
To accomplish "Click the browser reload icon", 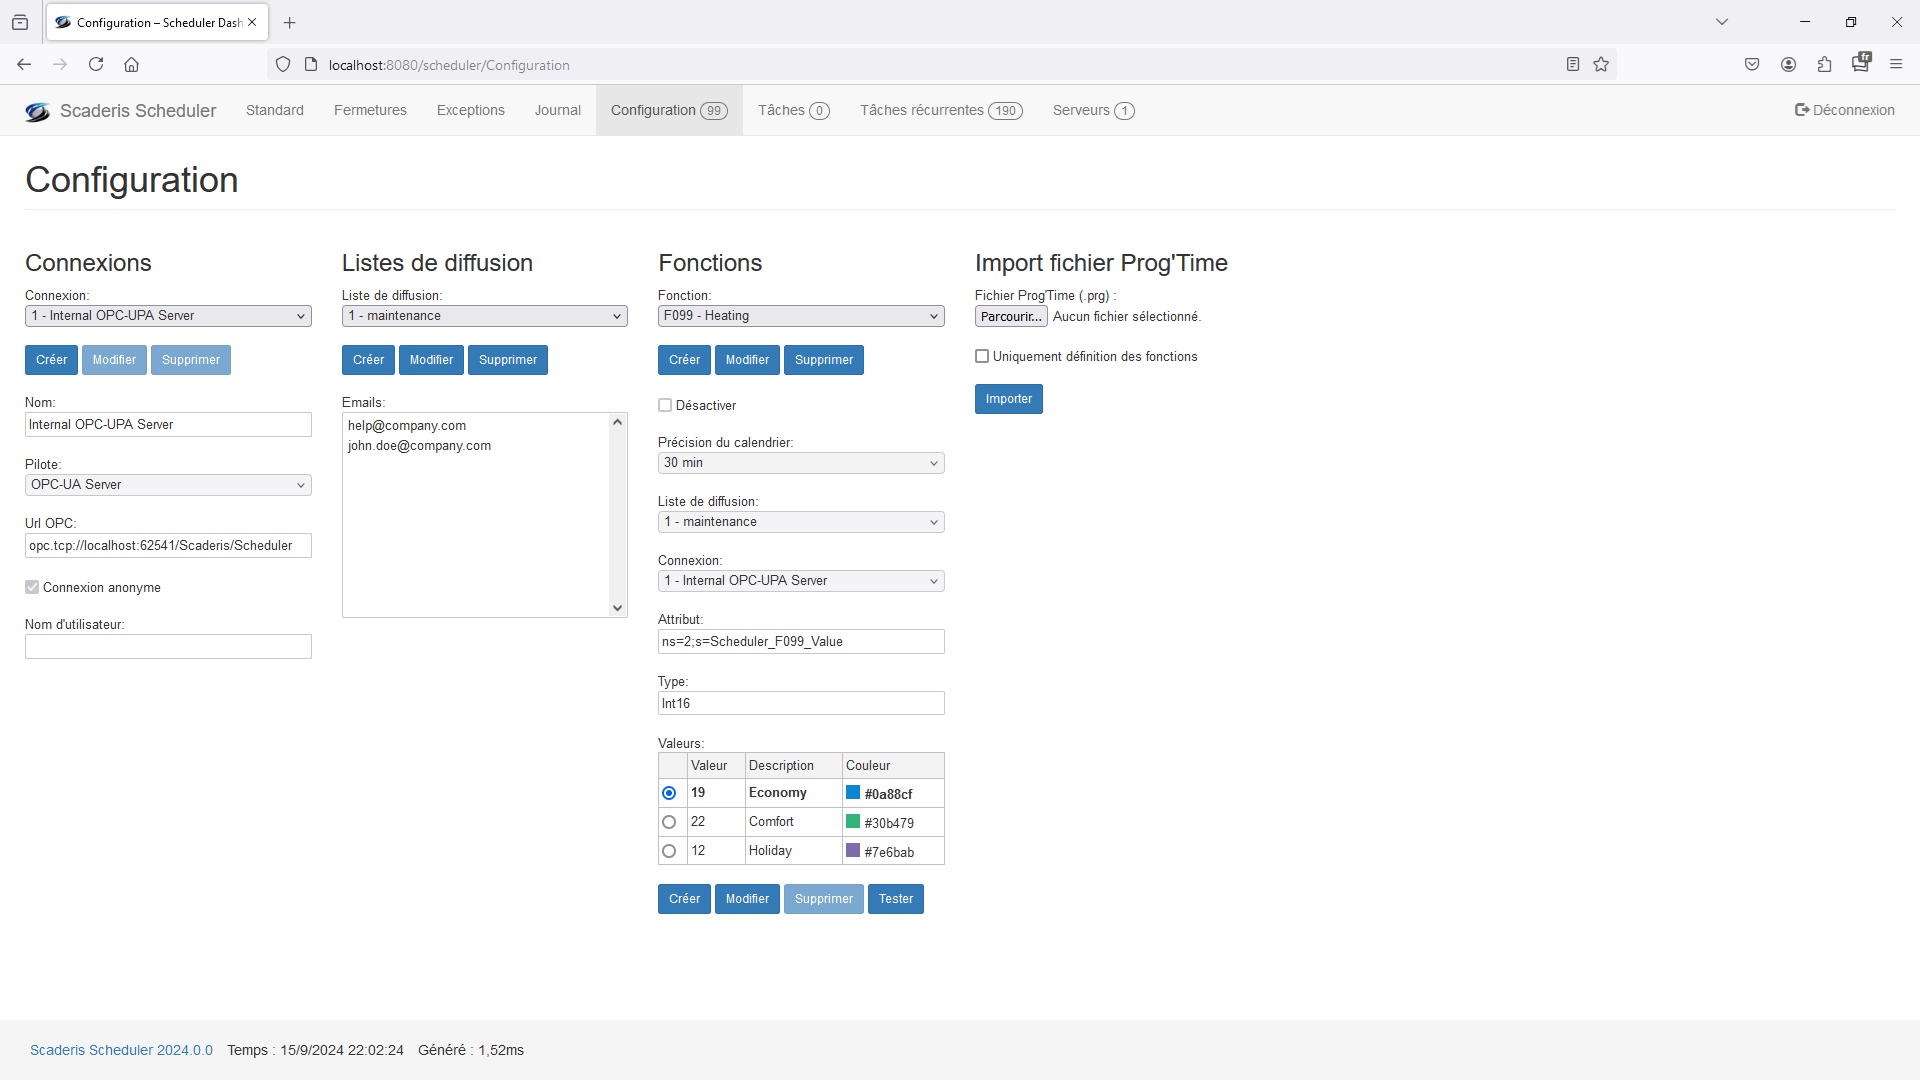I will [x=96, y=65].
